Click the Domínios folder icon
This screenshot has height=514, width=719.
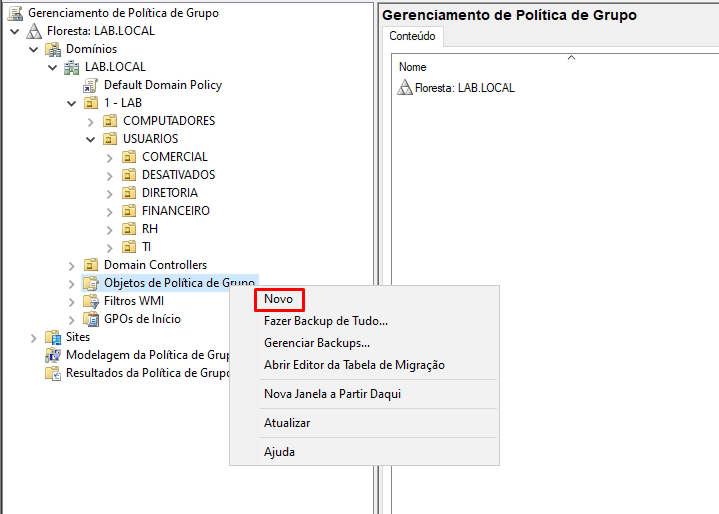click(x=53, y=49)
